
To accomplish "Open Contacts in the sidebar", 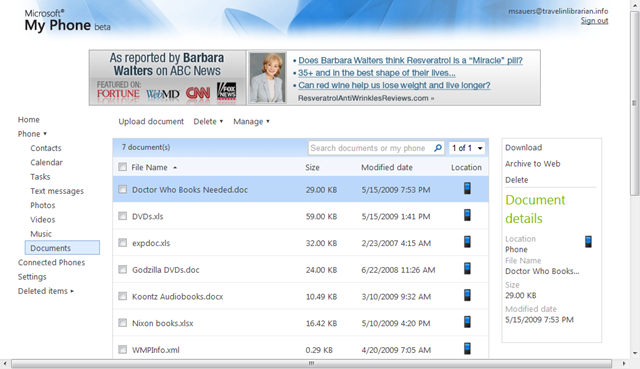I will click(46, 148).
